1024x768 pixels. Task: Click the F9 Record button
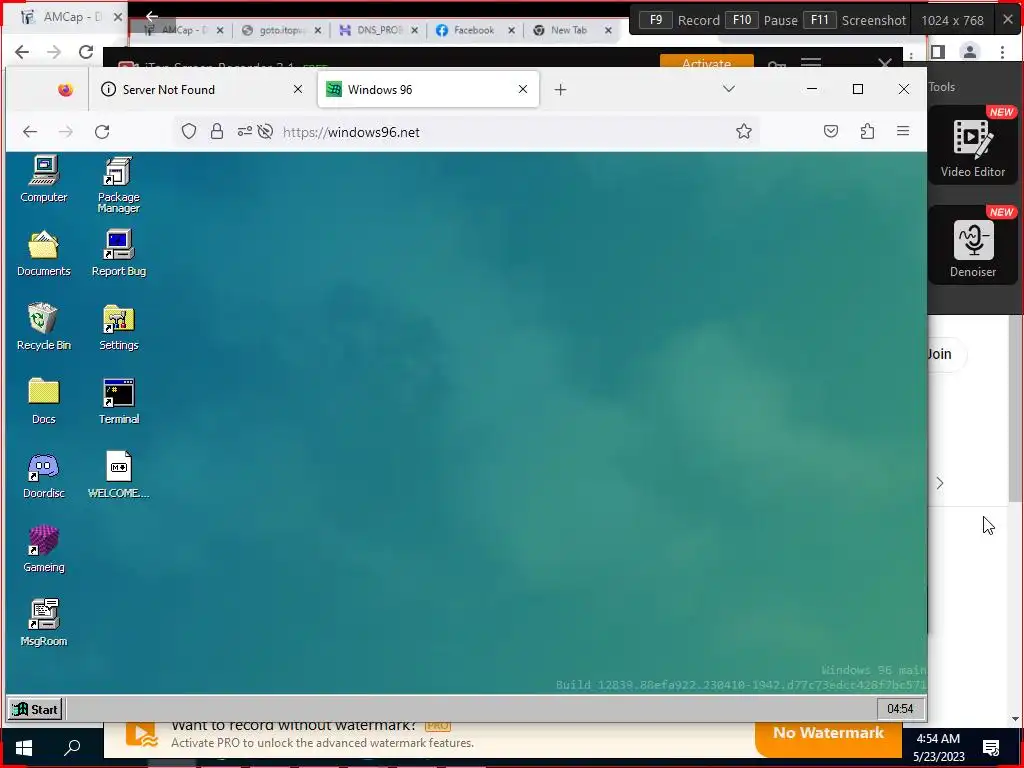tap(679, 20)
